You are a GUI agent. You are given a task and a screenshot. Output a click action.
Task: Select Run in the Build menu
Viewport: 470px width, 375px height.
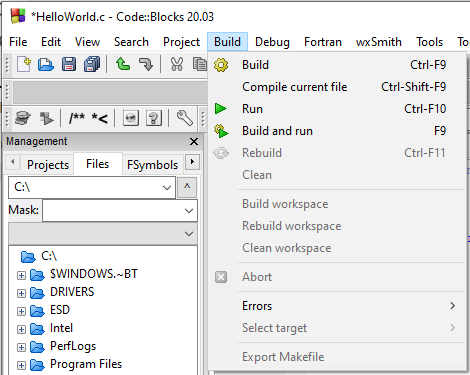pos(337,109)
